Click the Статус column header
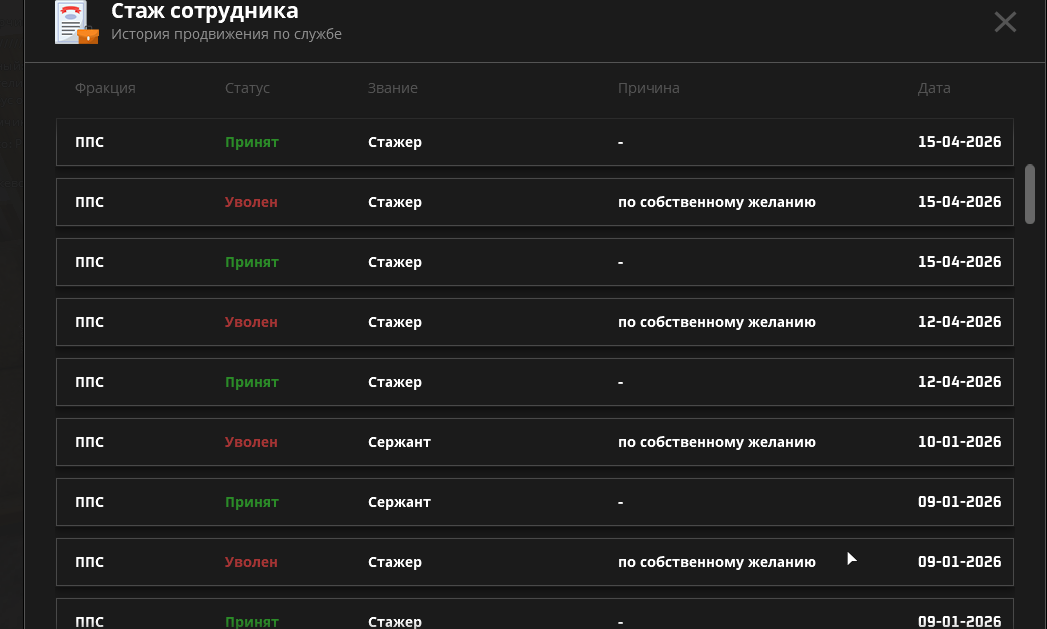1047x629 pixels. point(247,88)
